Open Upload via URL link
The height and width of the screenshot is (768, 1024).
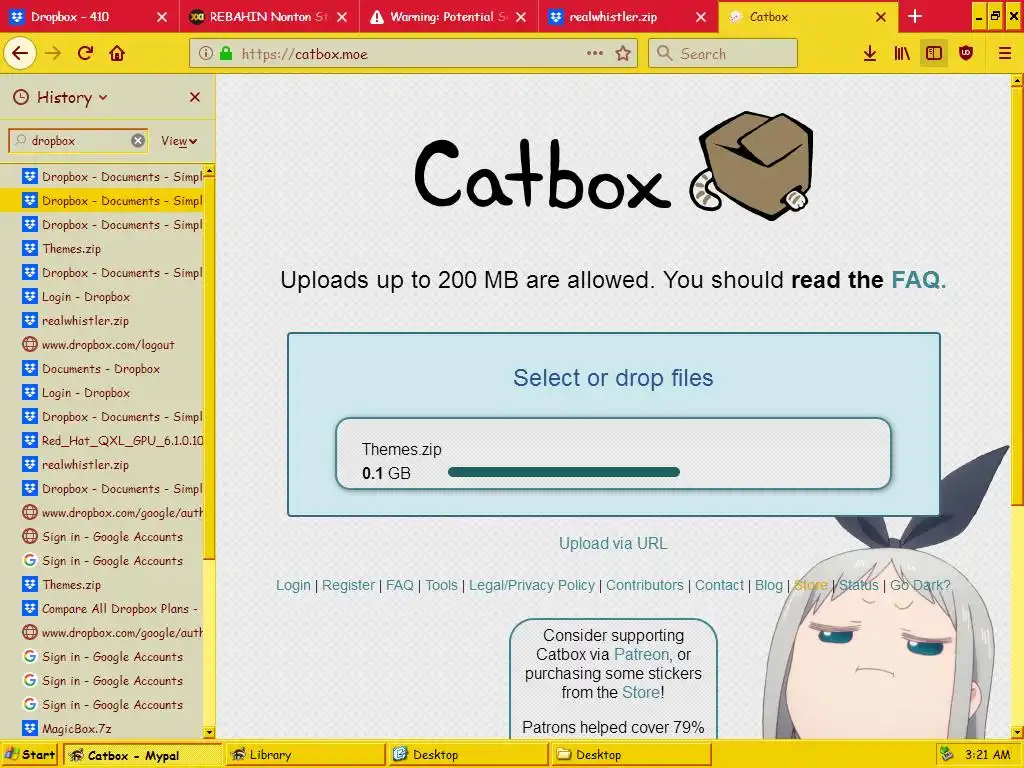613,543
